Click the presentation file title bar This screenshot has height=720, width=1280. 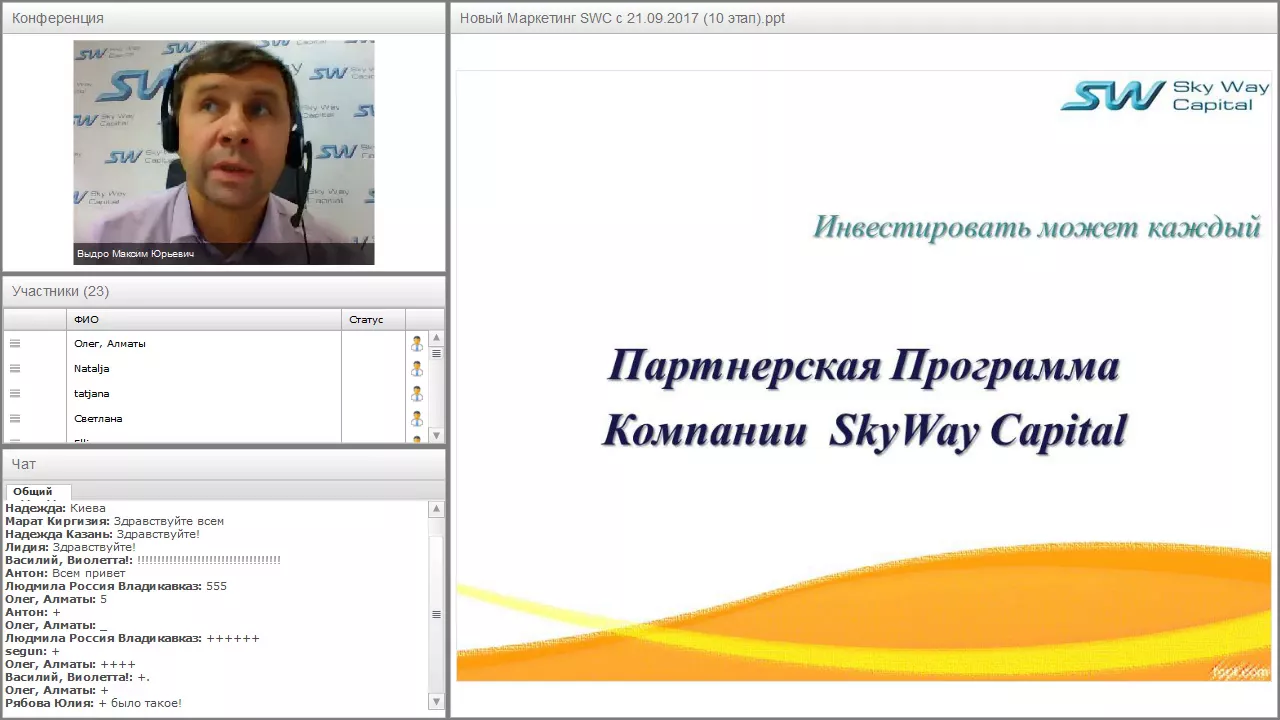click(864, 18)
